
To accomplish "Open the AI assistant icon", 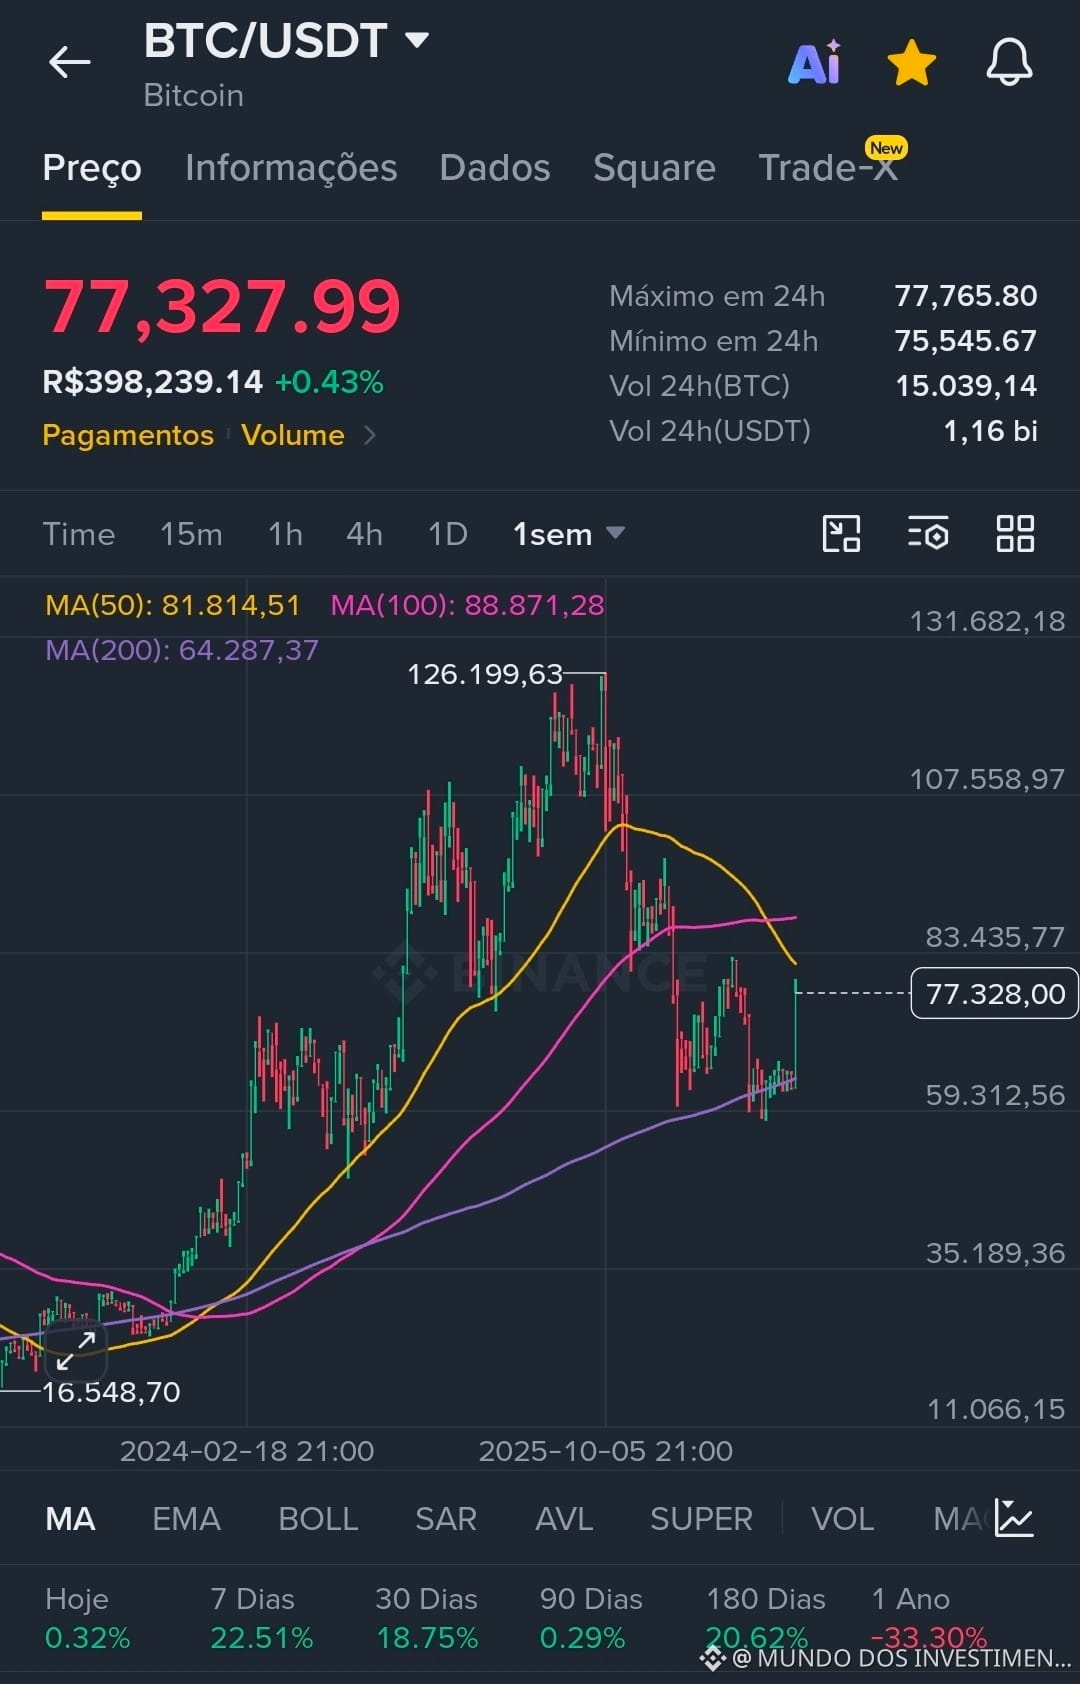I will pyautogui.click(x=815, y=63).
